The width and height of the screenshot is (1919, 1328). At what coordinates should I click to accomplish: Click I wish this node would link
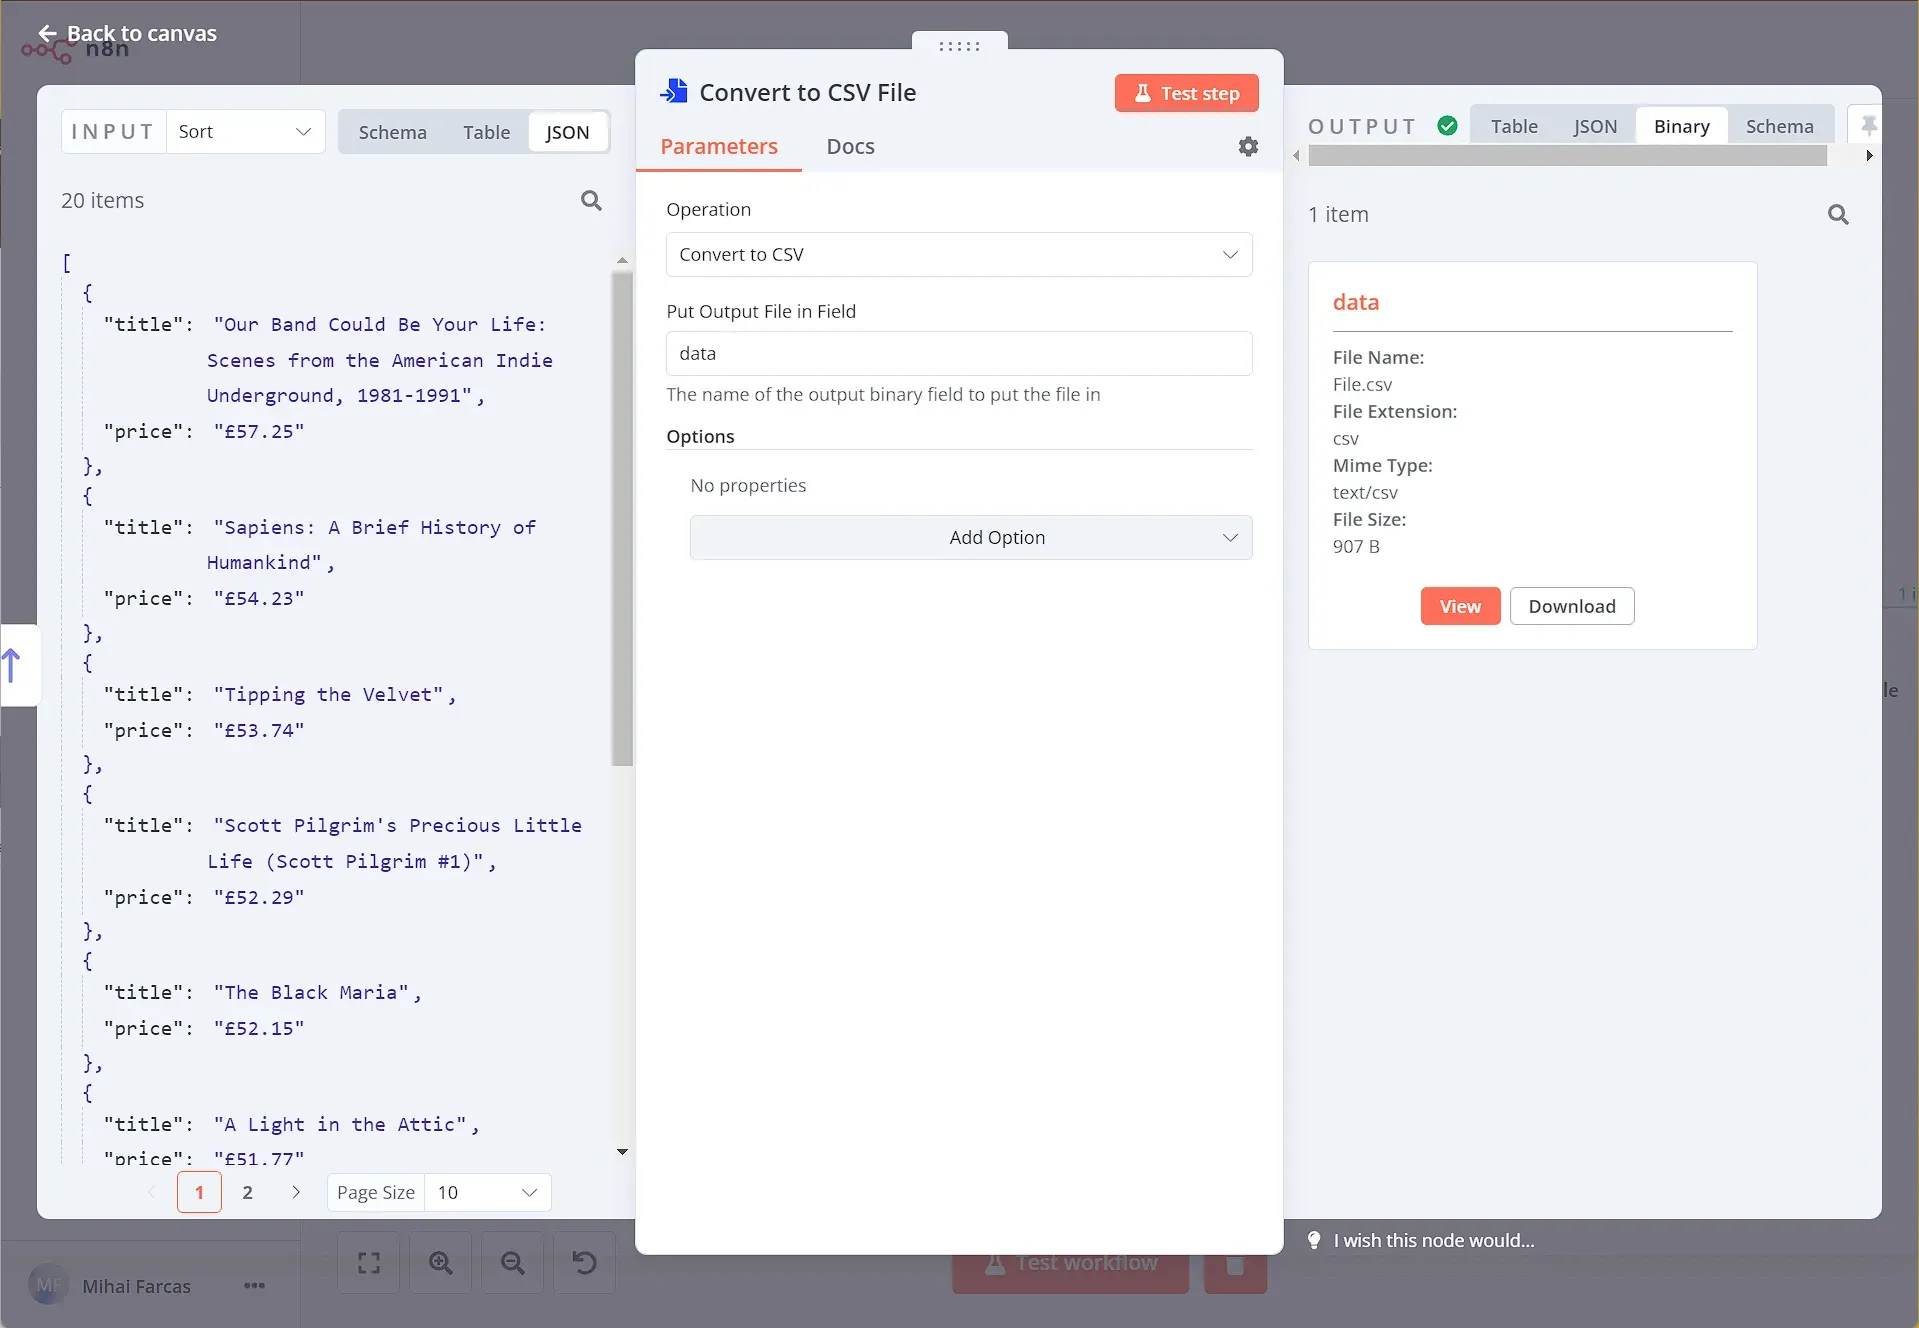tap(1433, 1240)
